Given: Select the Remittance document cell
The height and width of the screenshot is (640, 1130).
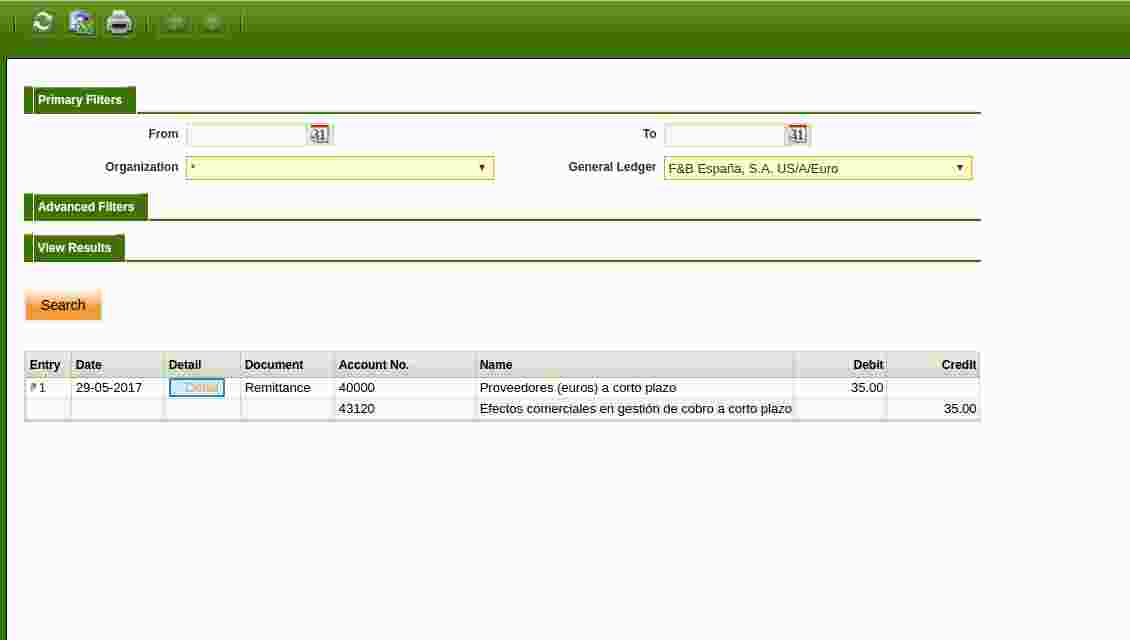Looking at the screenshot, I should 277,388.
